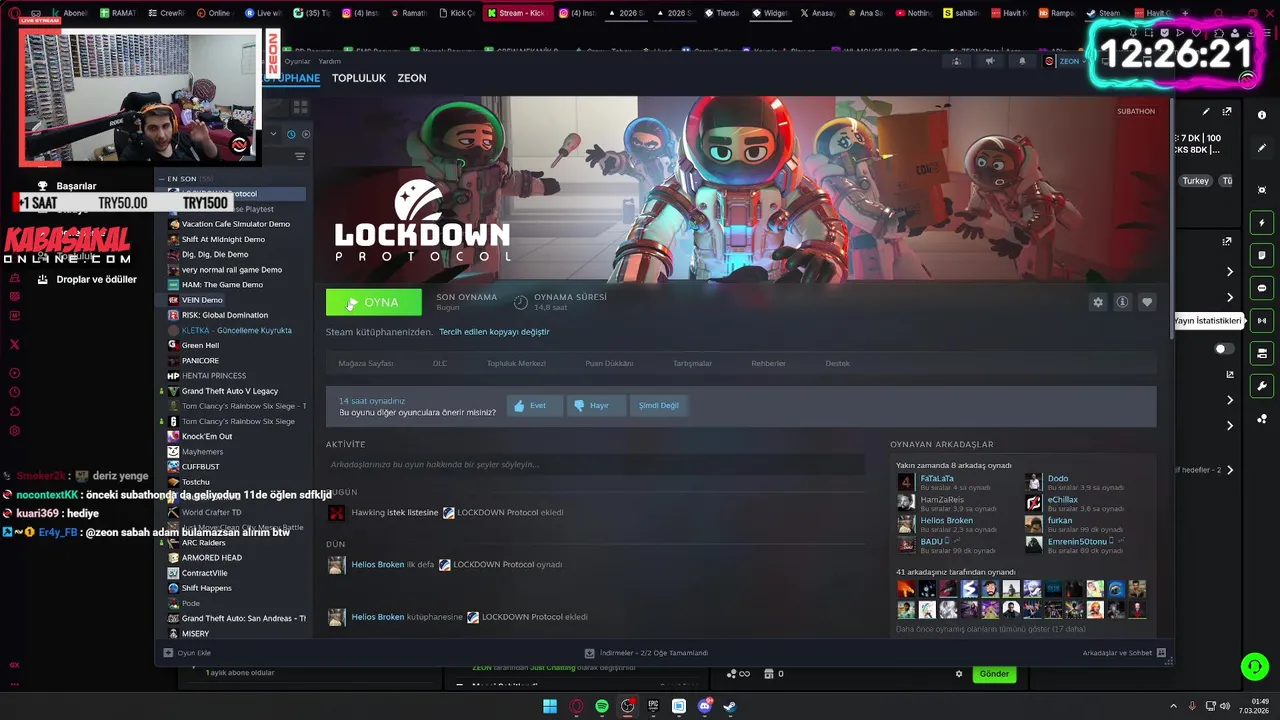Image resolution: width=1280 pixels, height=720 pixels.
Task: Open TOPLULUK tab in Steam
Action: 359,78
